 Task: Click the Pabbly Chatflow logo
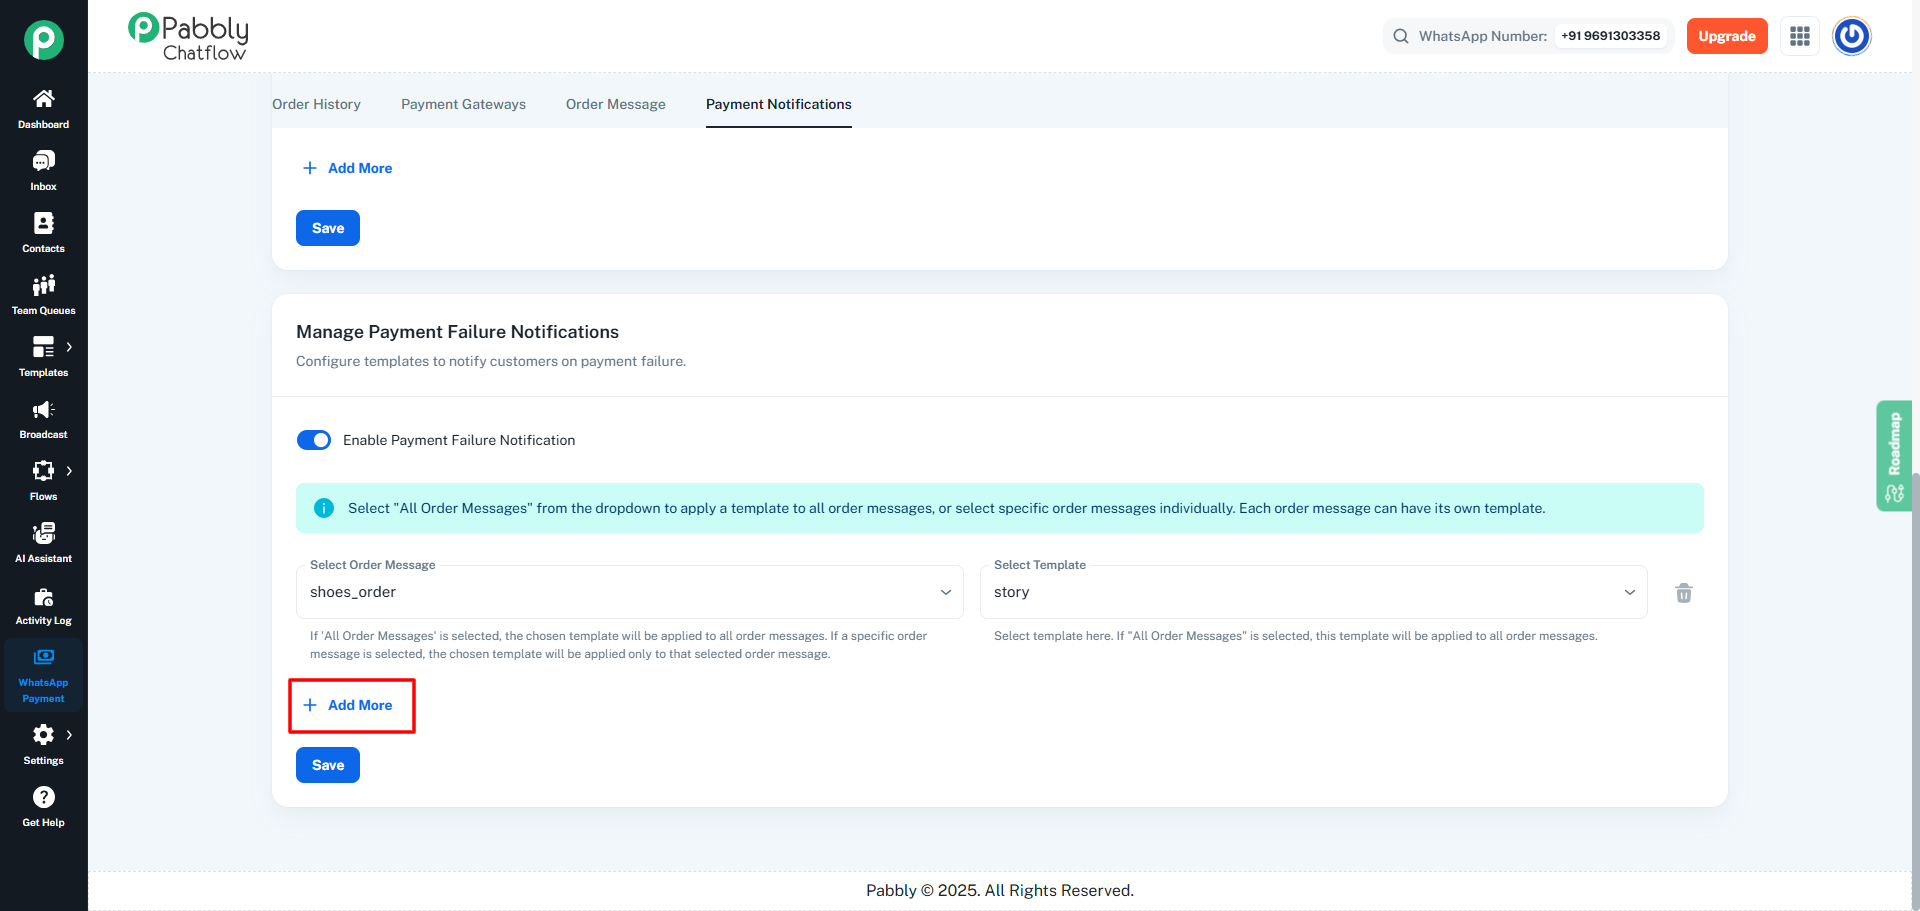click(188, 37)
